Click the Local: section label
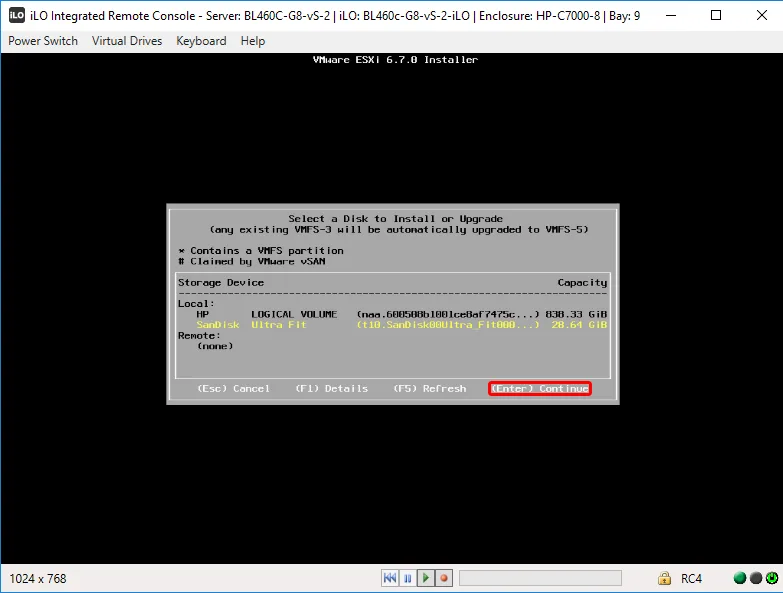This screenshot has height=593, width=783. coord(196,303)
